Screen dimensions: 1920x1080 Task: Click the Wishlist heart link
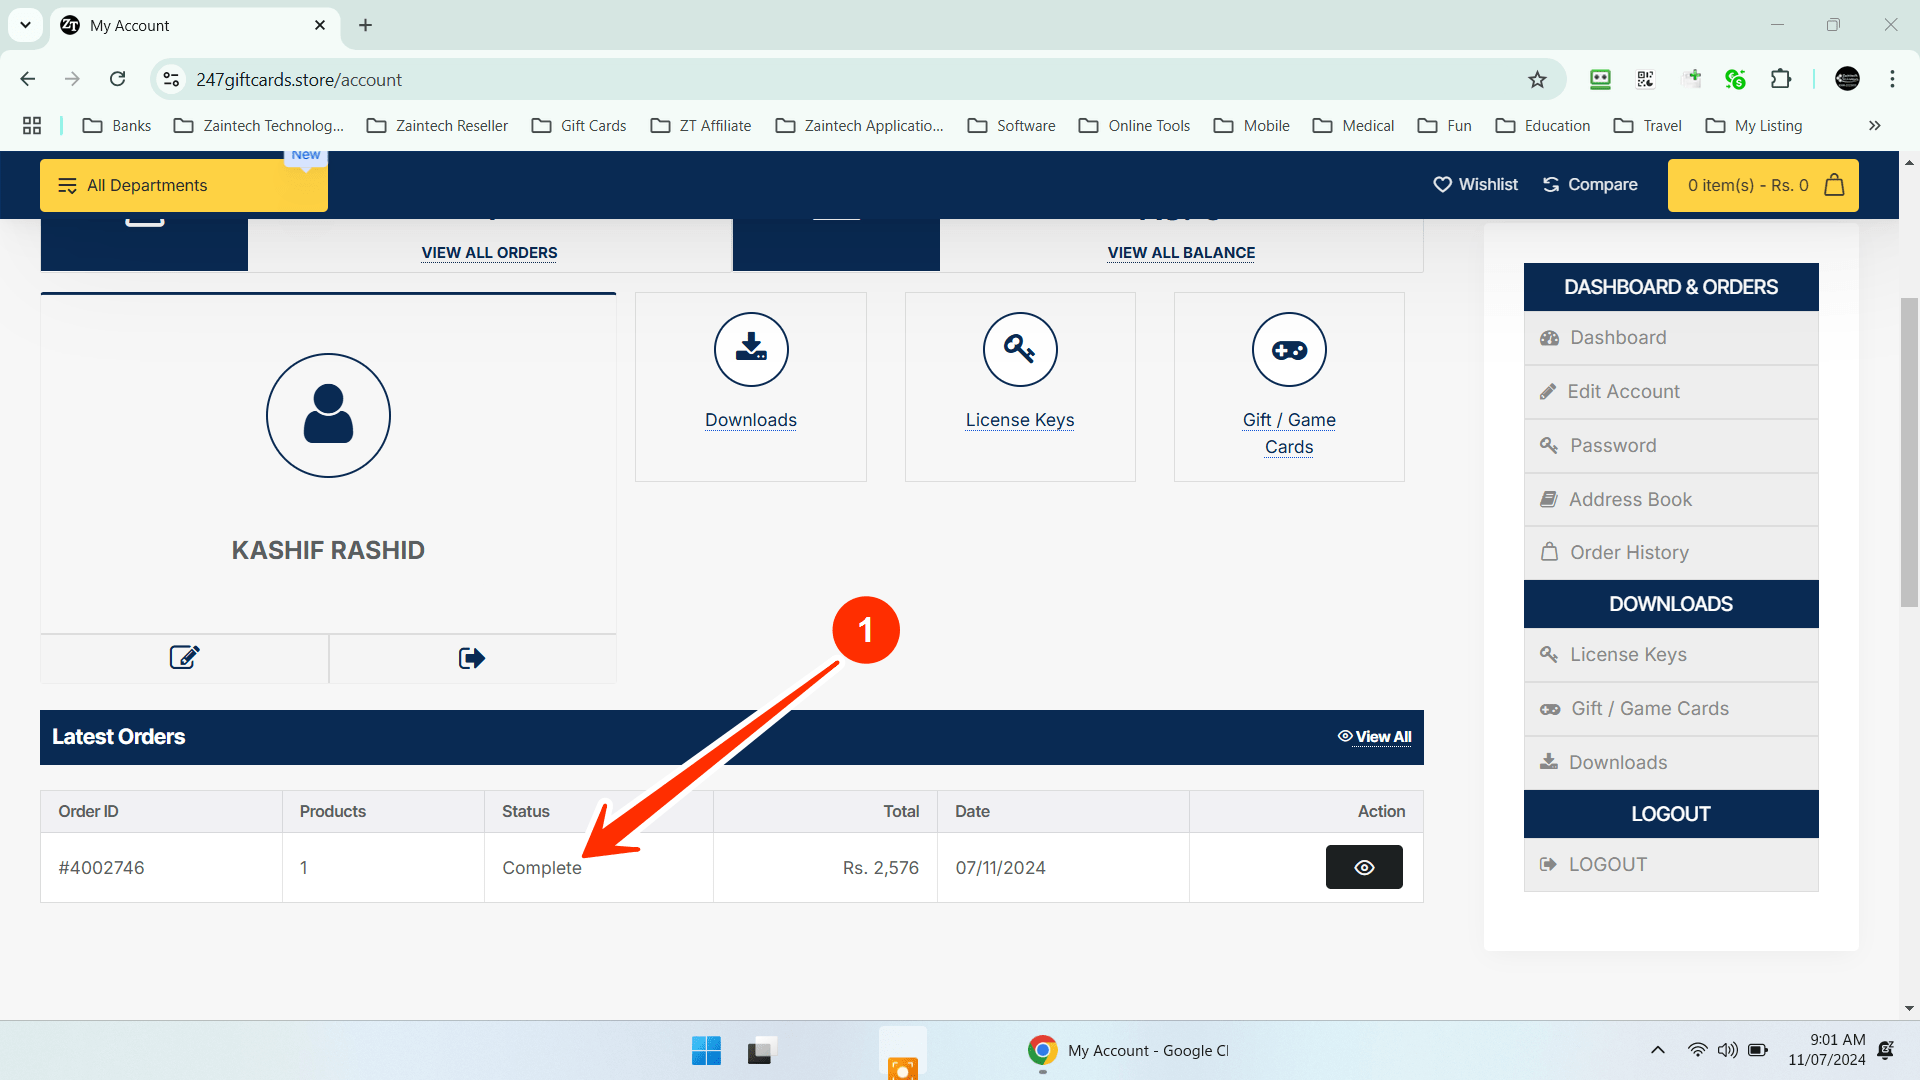click(1476, 185)
